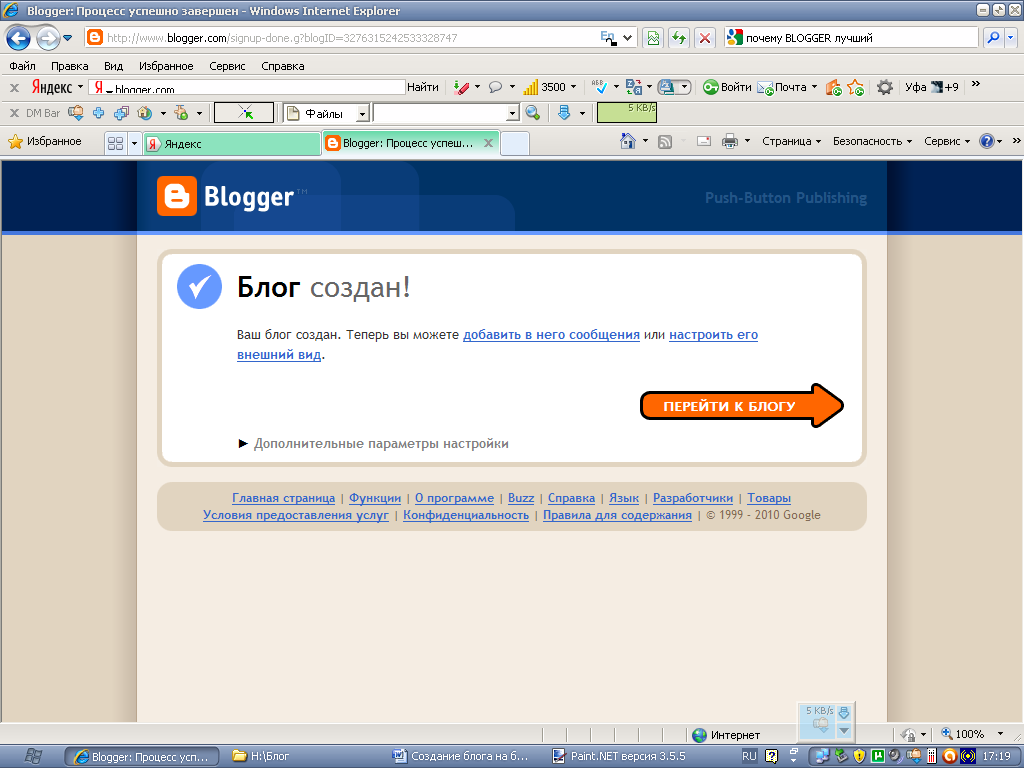Open the Страница dropdown menu
1024x768 pixels.
791,141
